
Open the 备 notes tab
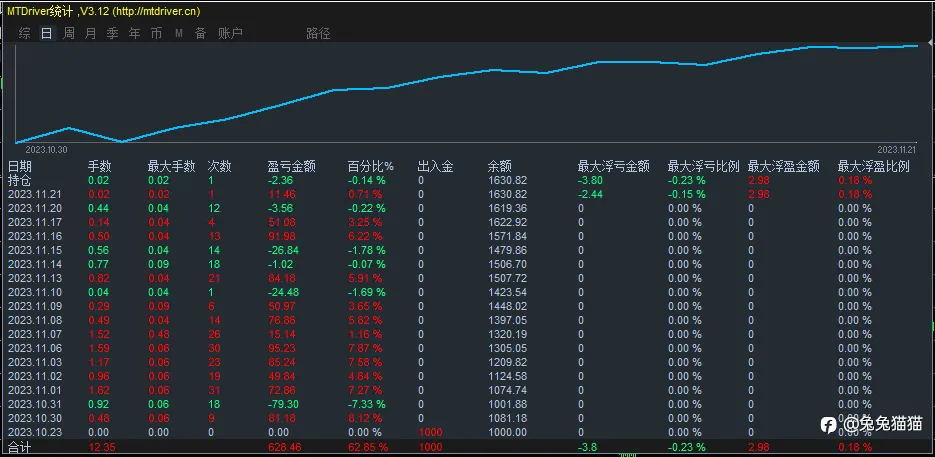[200, 33]
